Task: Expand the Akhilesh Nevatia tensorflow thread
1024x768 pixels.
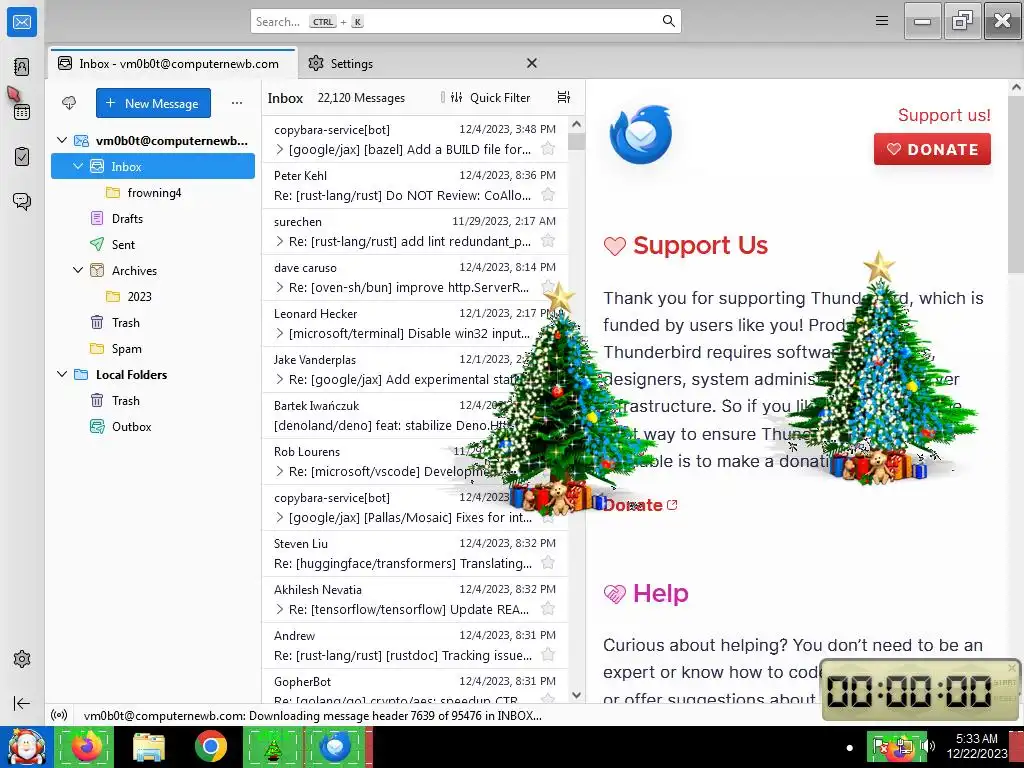Action: coord(280,609)
